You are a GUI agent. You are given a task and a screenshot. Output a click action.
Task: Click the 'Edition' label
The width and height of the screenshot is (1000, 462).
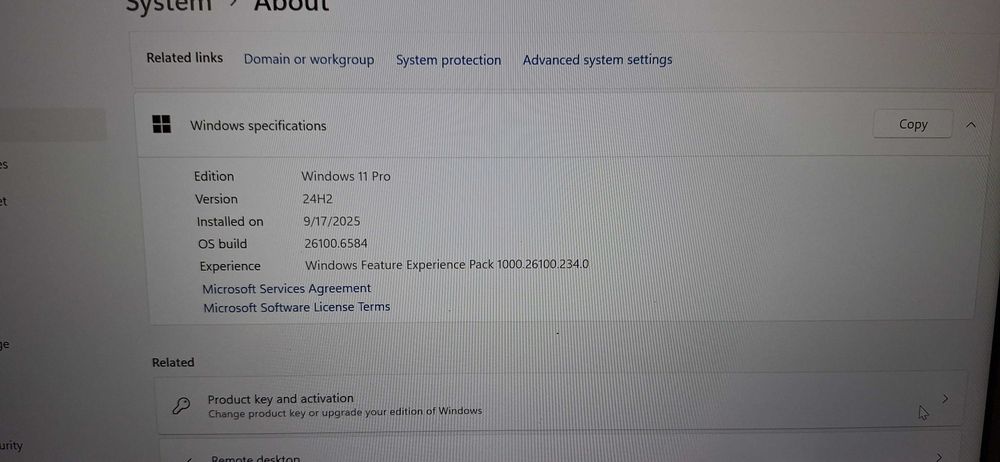point(214,176)
